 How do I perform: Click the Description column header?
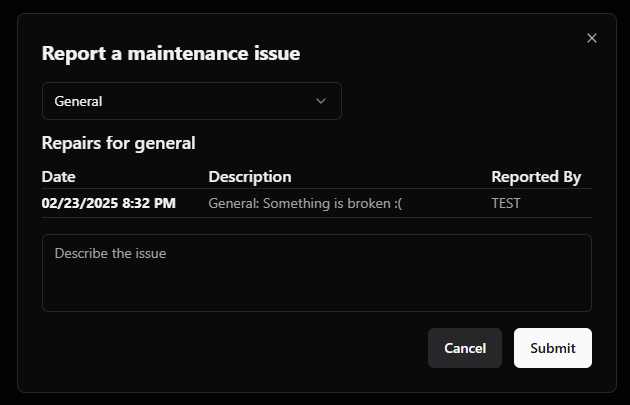pos(250,177)
